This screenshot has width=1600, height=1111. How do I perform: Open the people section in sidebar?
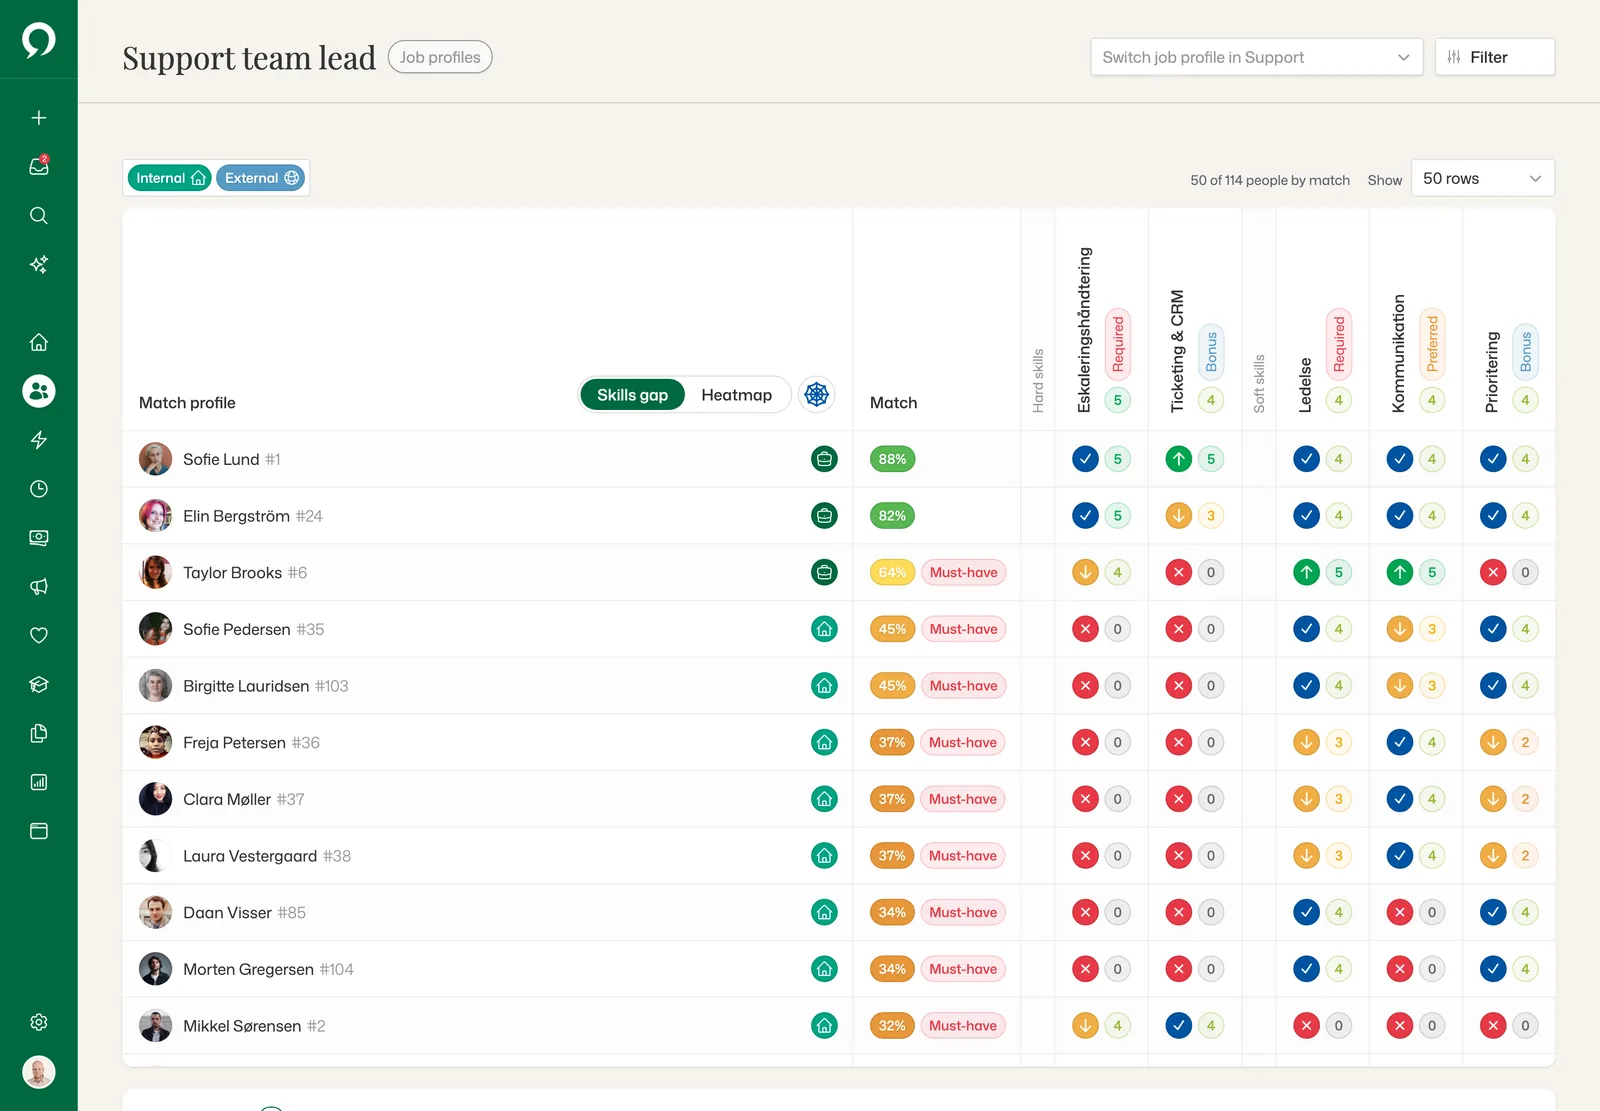click(x=39, y=391)
